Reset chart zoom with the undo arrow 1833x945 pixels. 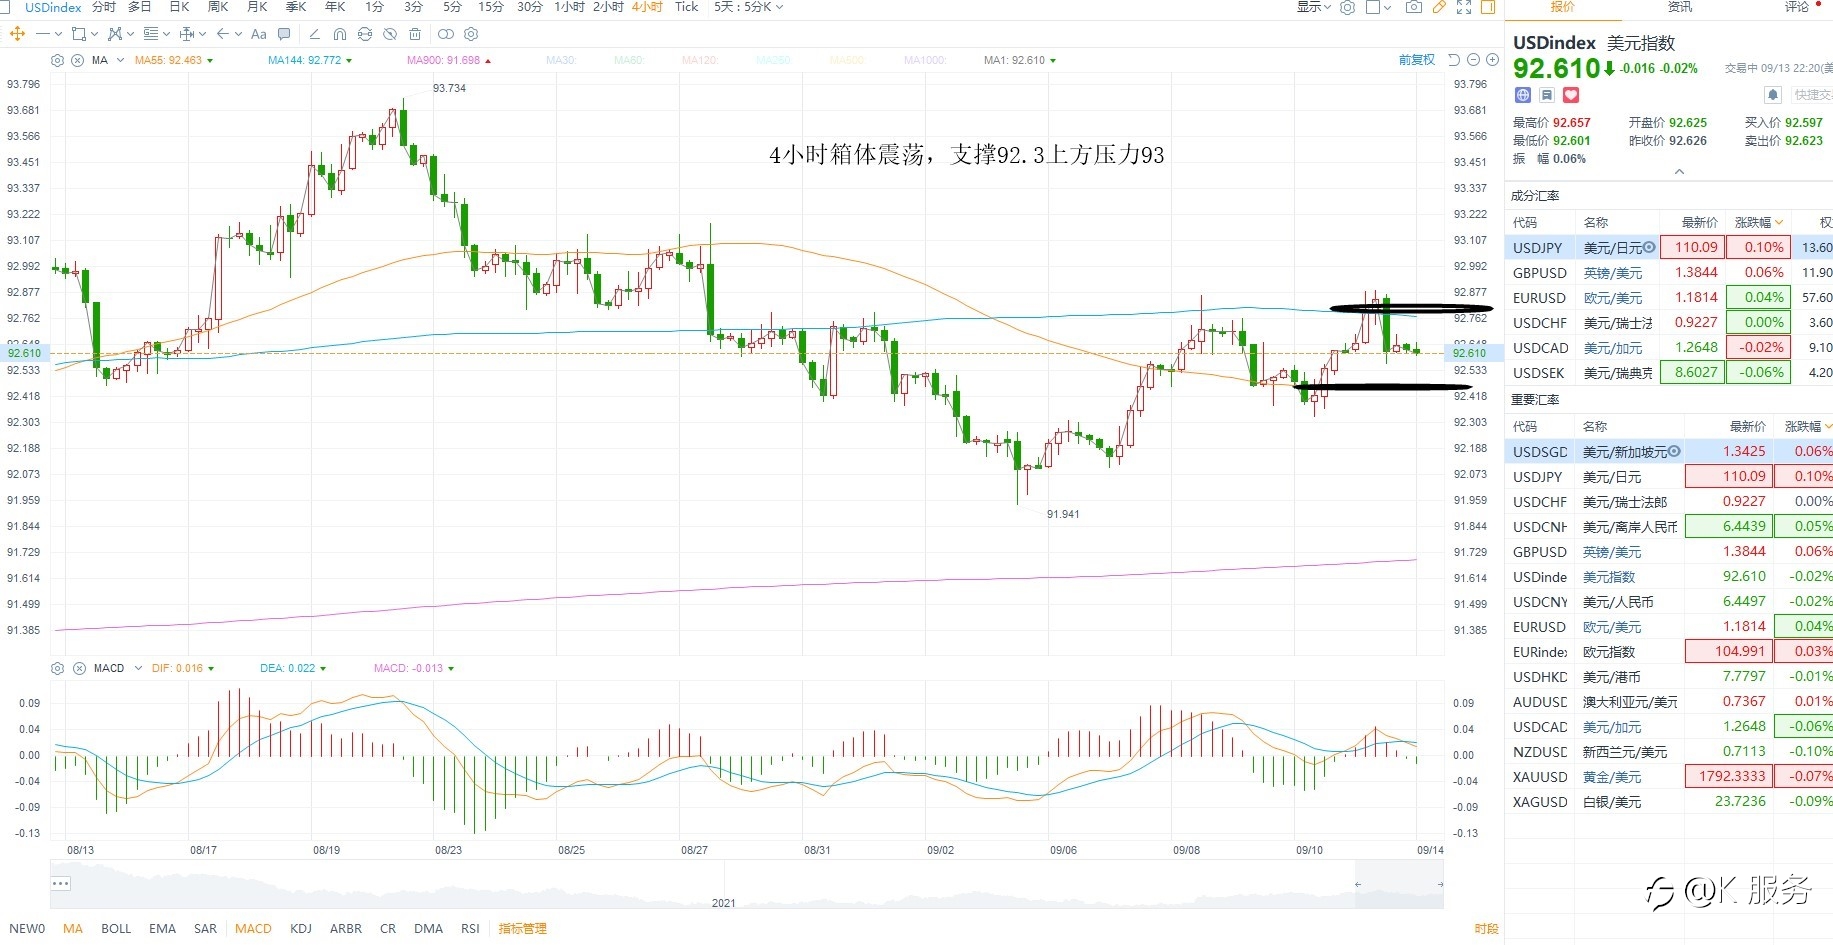pyautogui.click(x=1454, y=60)
